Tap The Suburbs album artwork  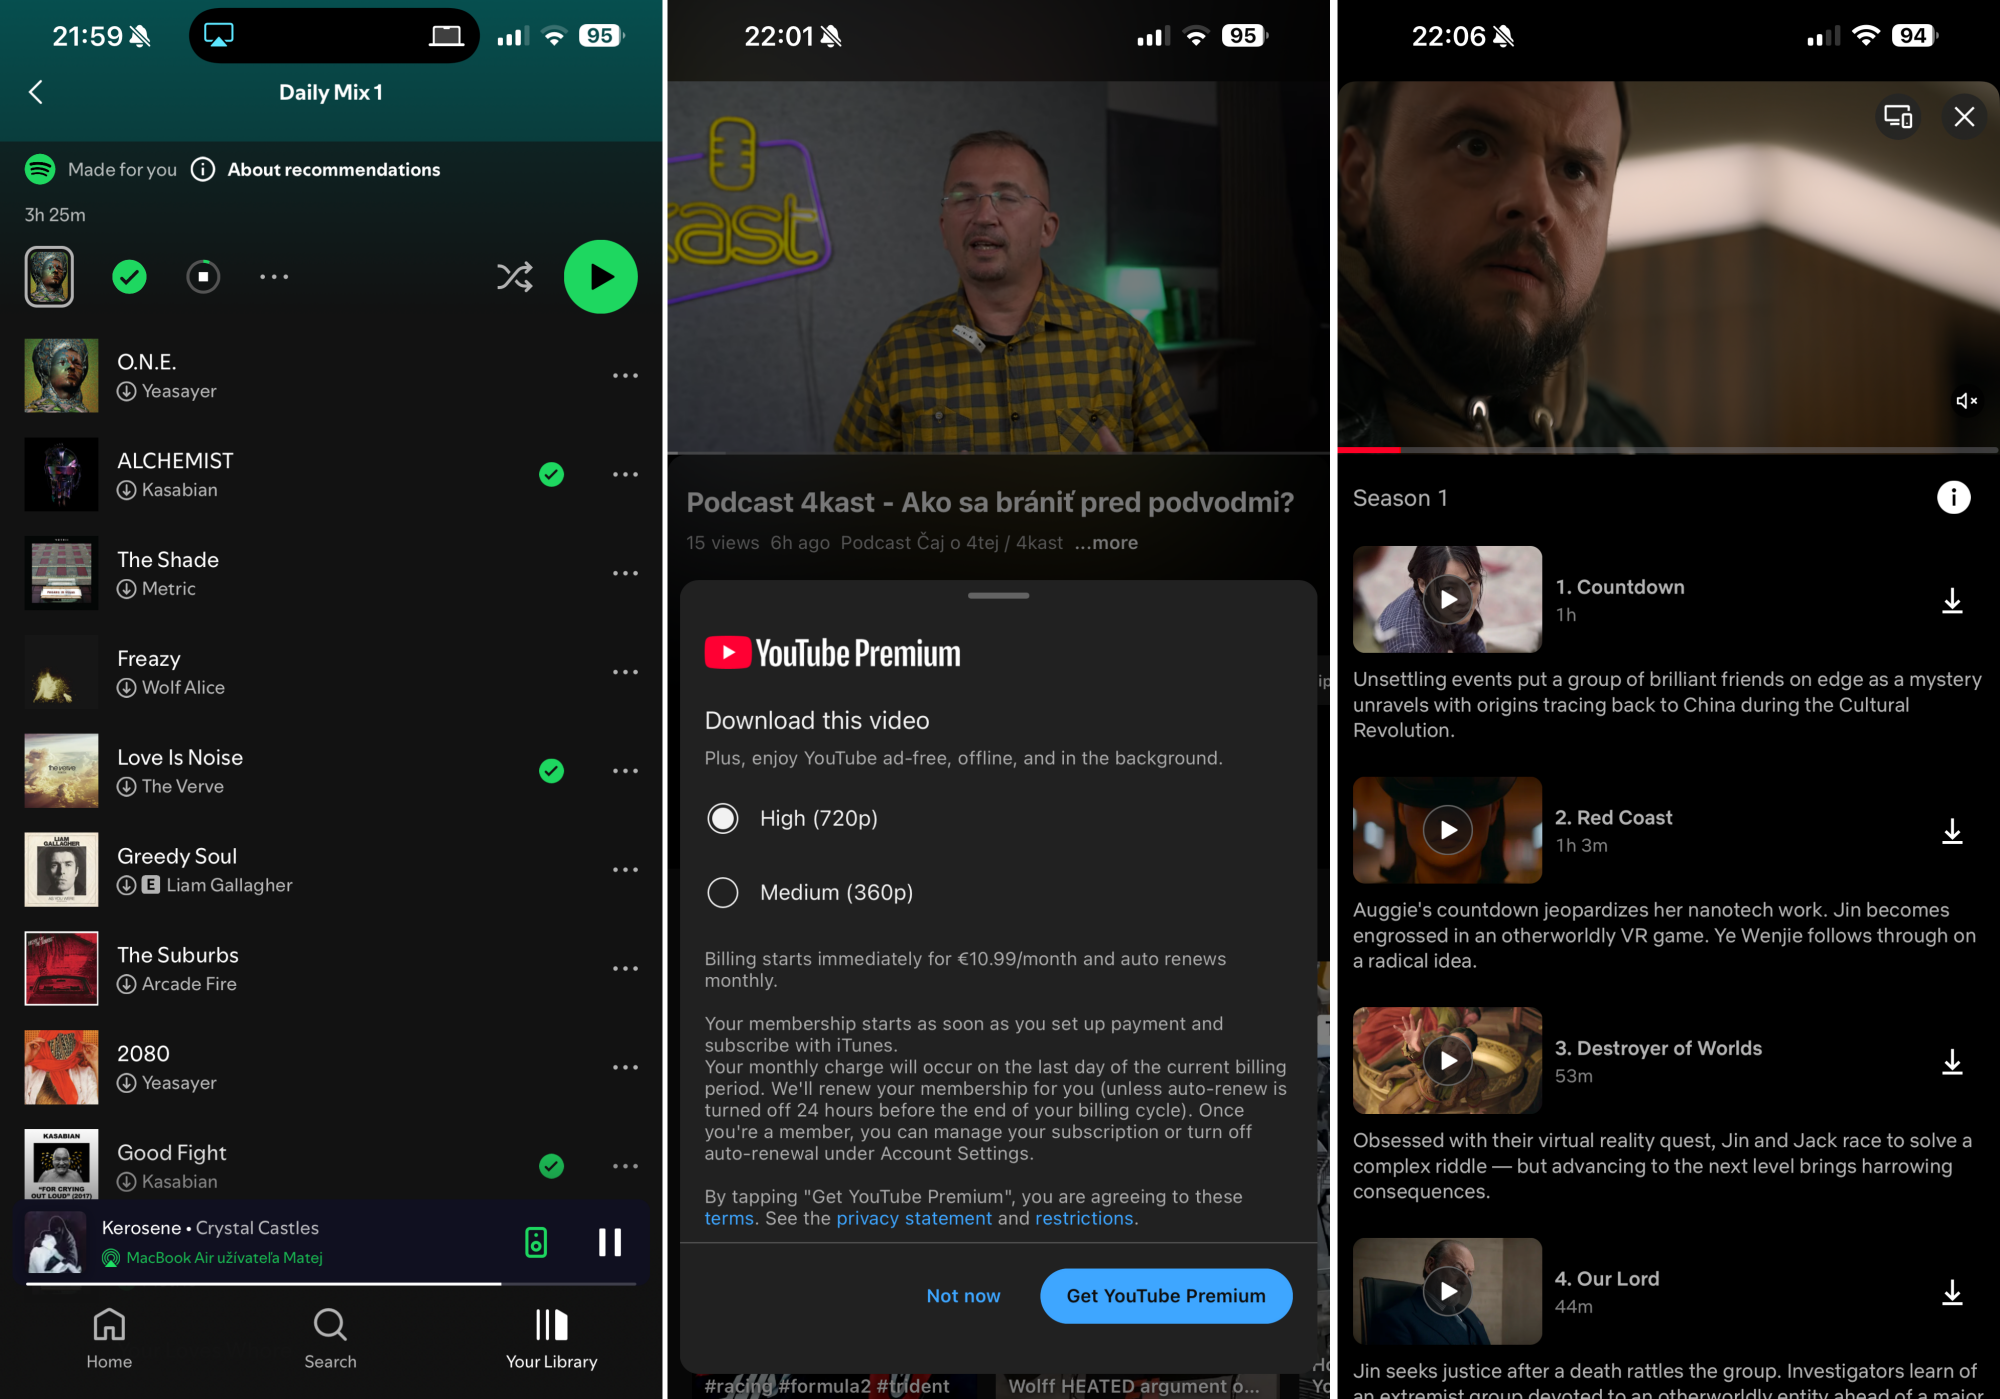[61, 968]
